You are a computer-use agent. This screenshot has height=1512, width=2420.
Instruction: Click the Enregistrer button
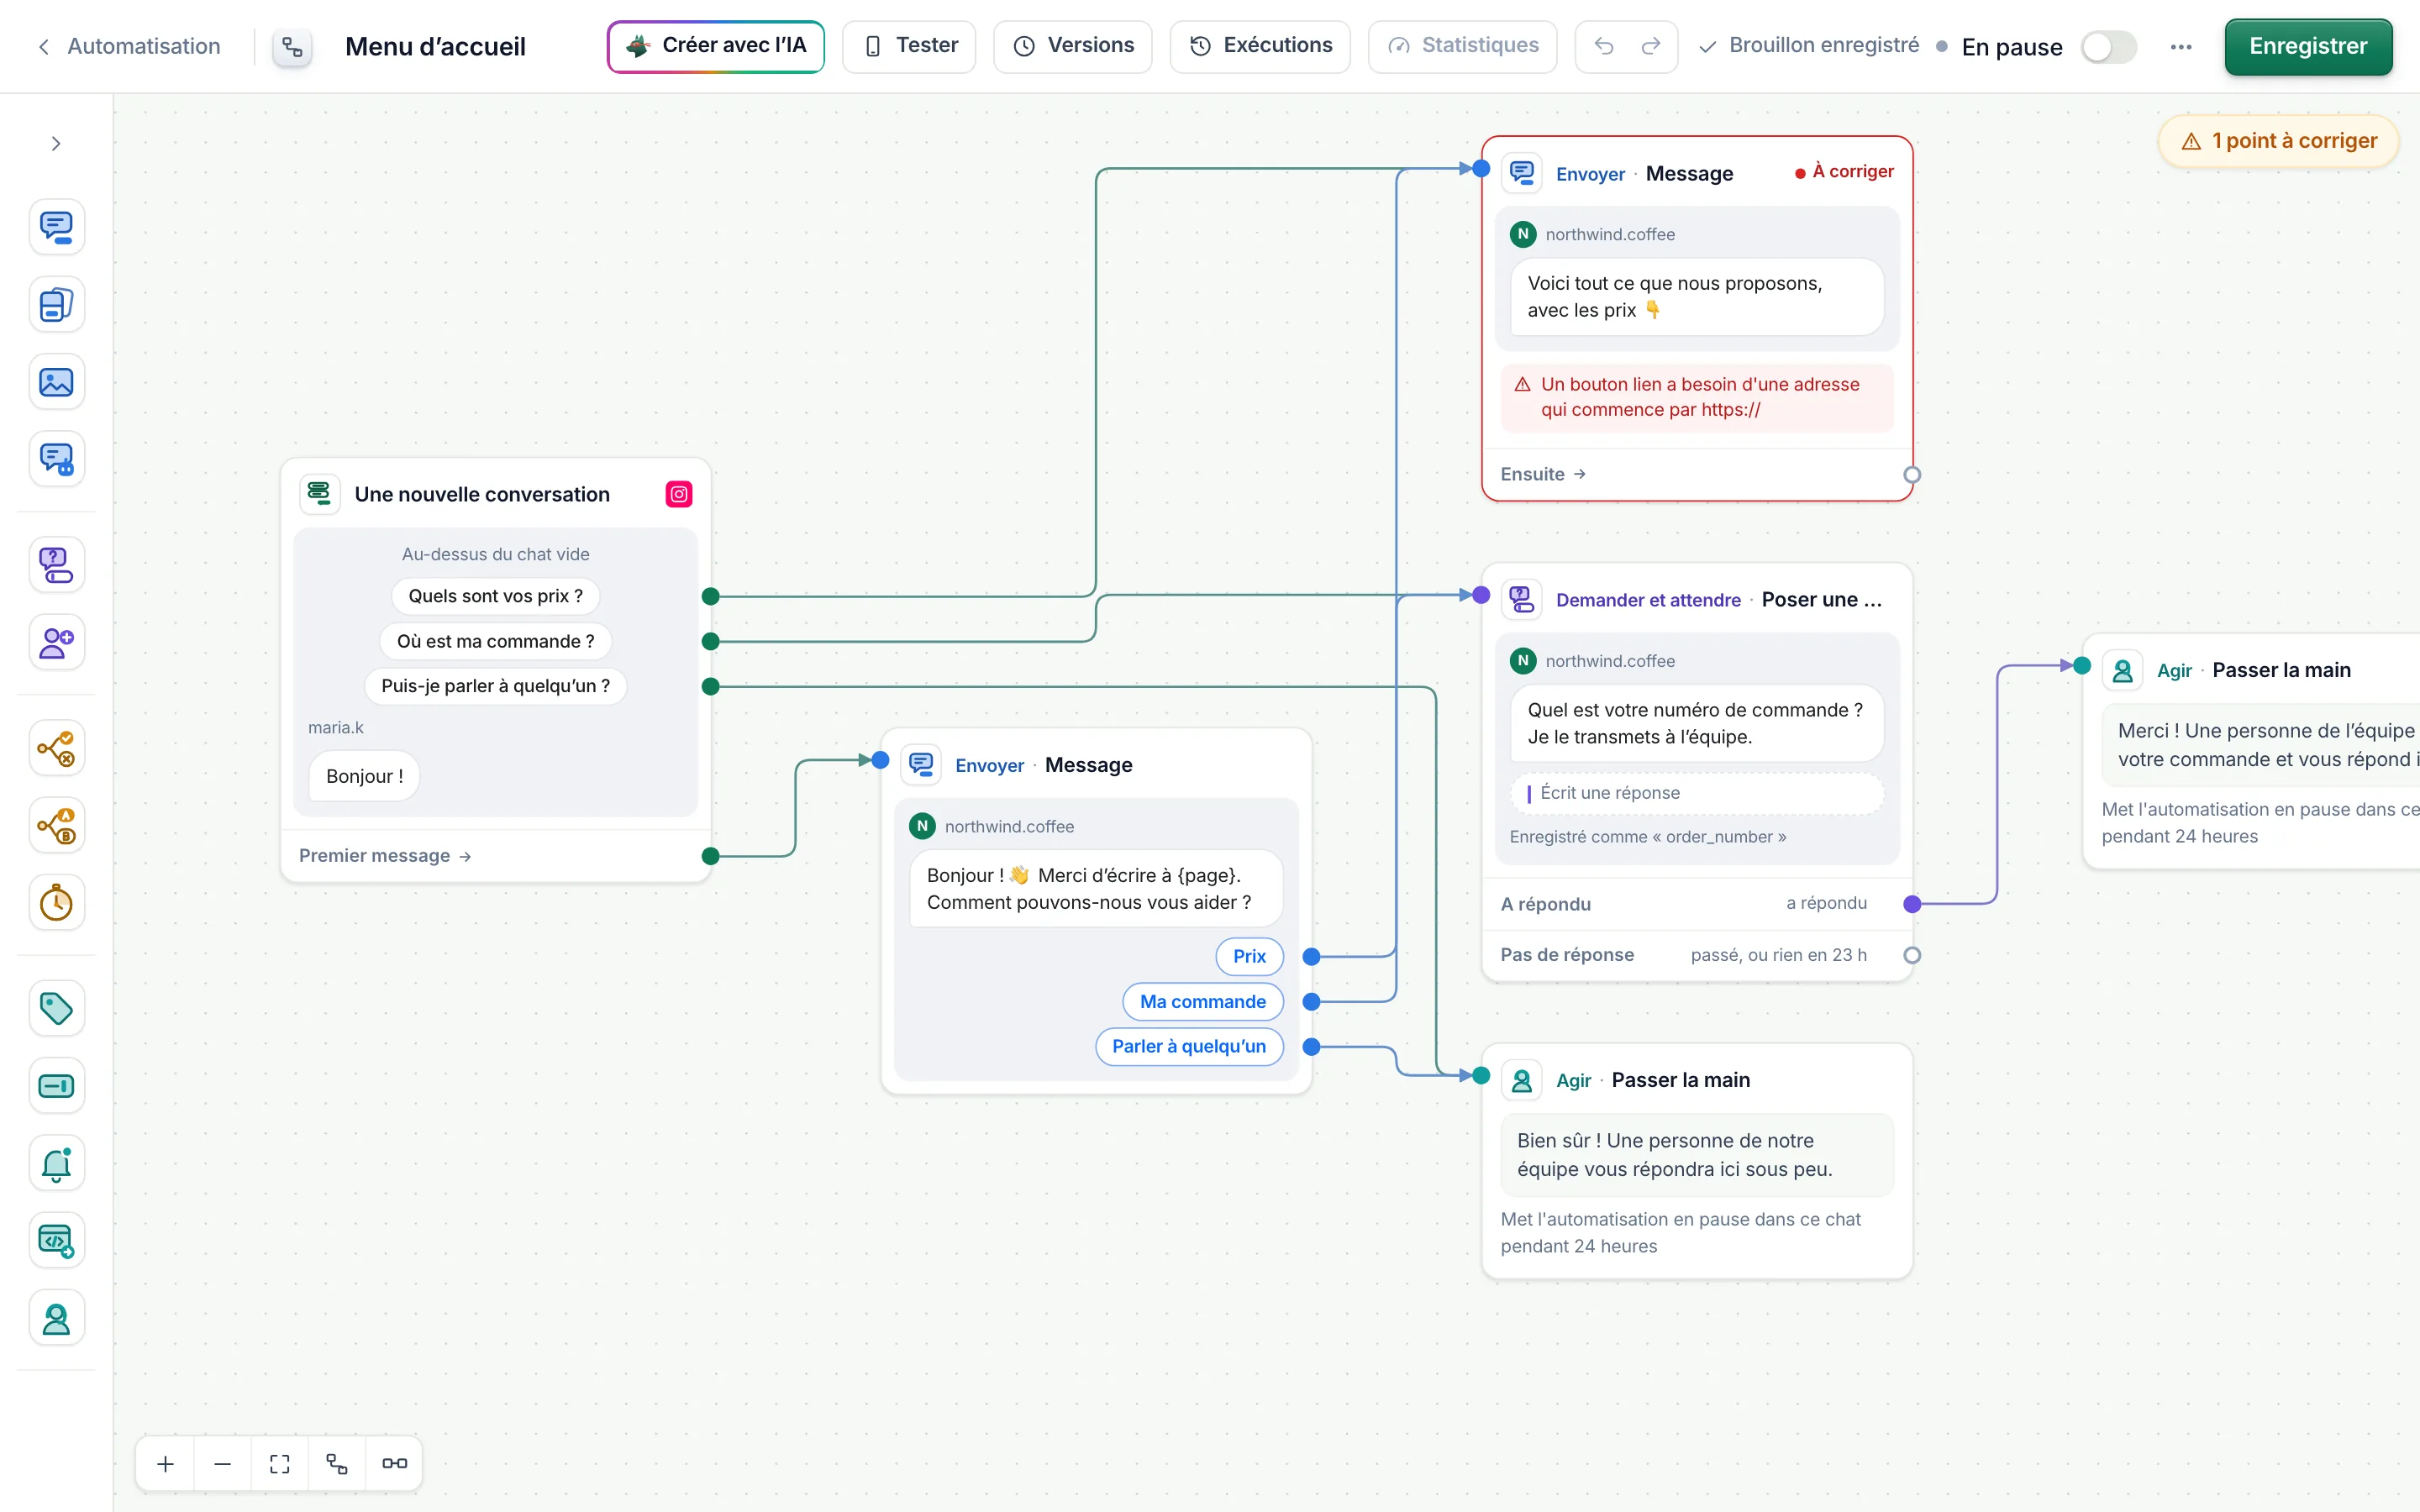2308,46
